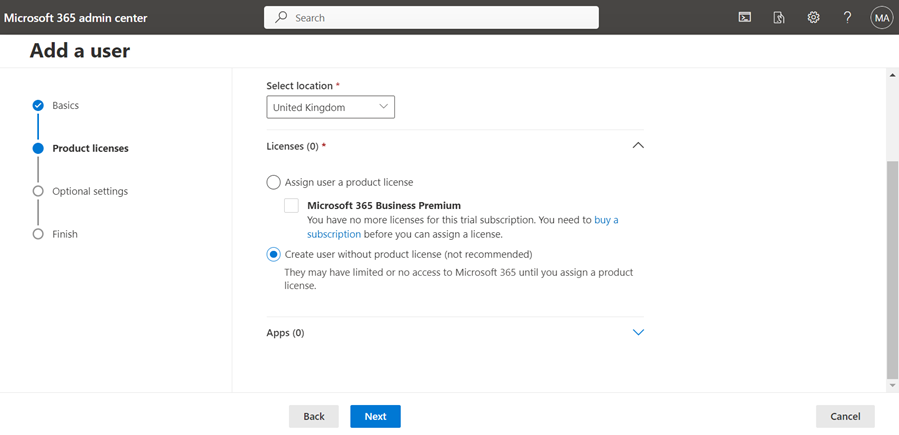
Task: Check Microsoft 365 Business Premium checkbox
Action: (x=291, y=205)
